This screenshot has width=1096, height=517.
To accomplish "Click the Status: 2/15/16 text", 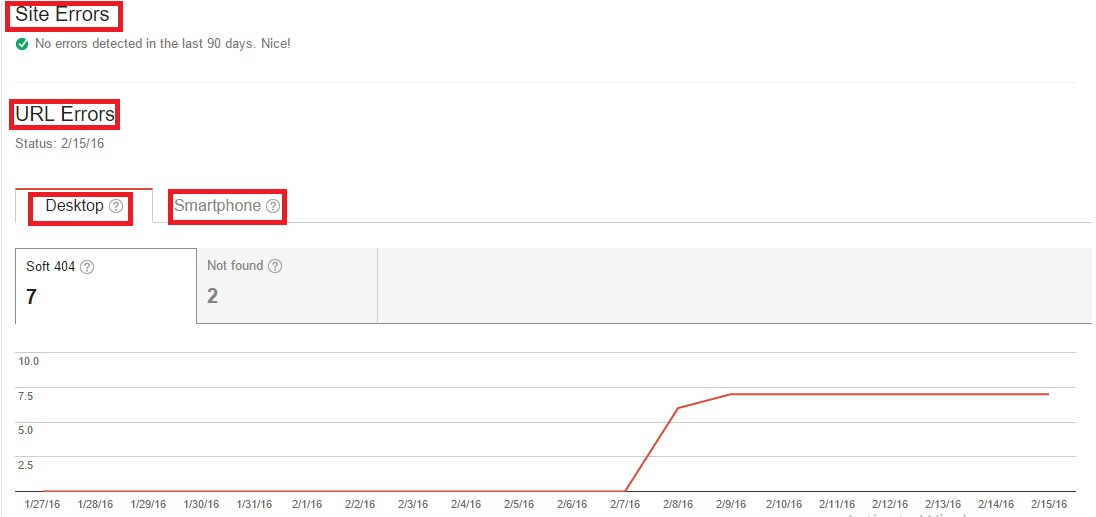I will (x=60, y=143).
